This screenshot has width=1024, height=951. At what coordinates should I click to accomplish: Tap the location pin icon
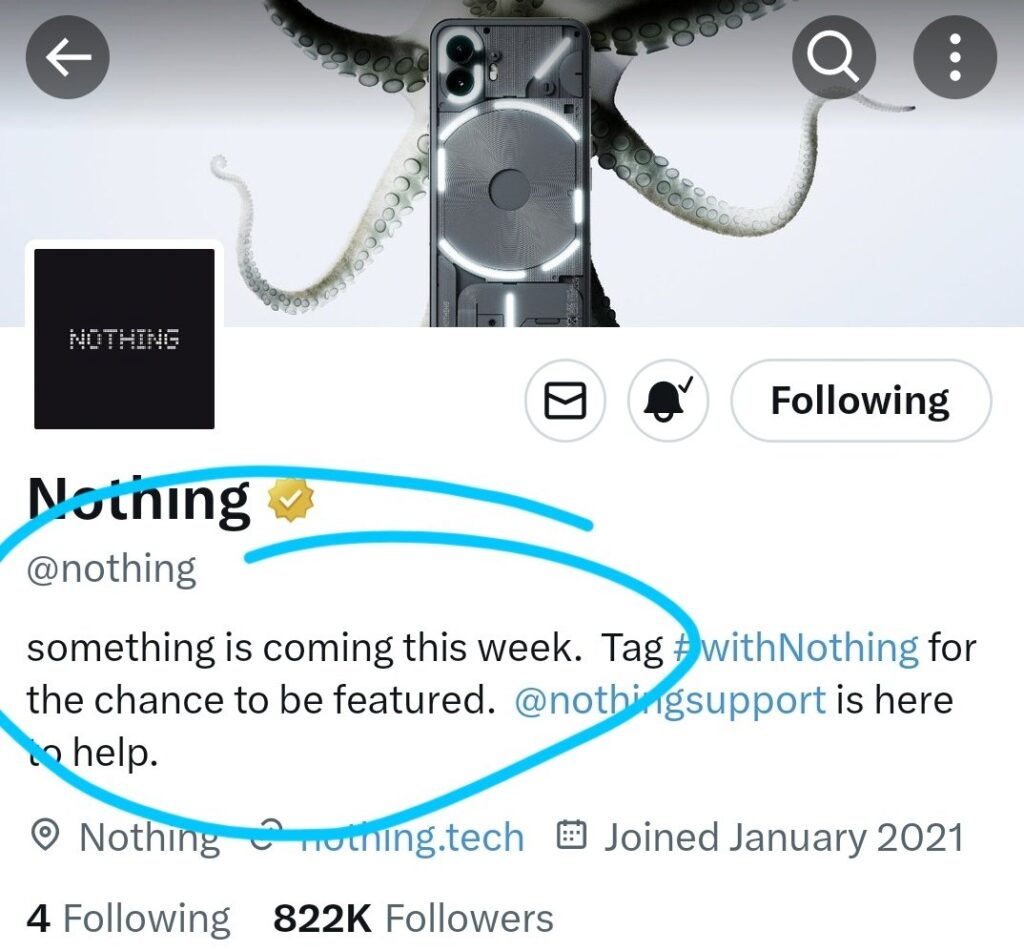45,836
